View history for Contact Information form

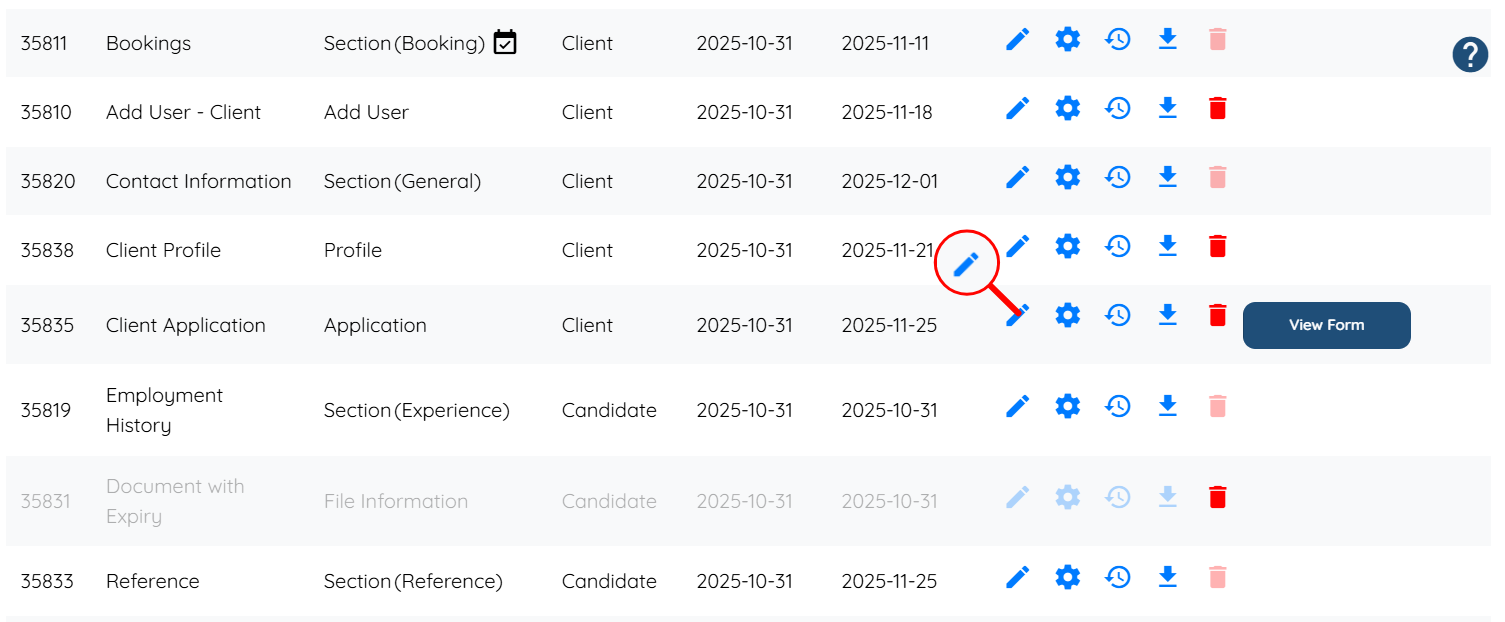[x=1118, y=177]
